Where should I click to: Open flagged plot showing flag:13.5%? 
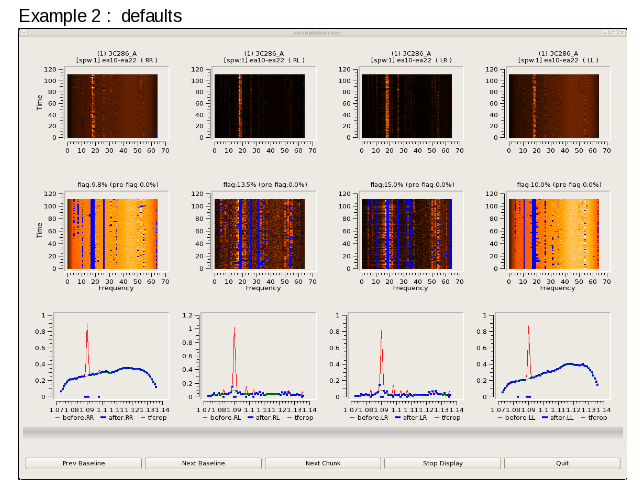pyautogui.click(x=260, y=234)
